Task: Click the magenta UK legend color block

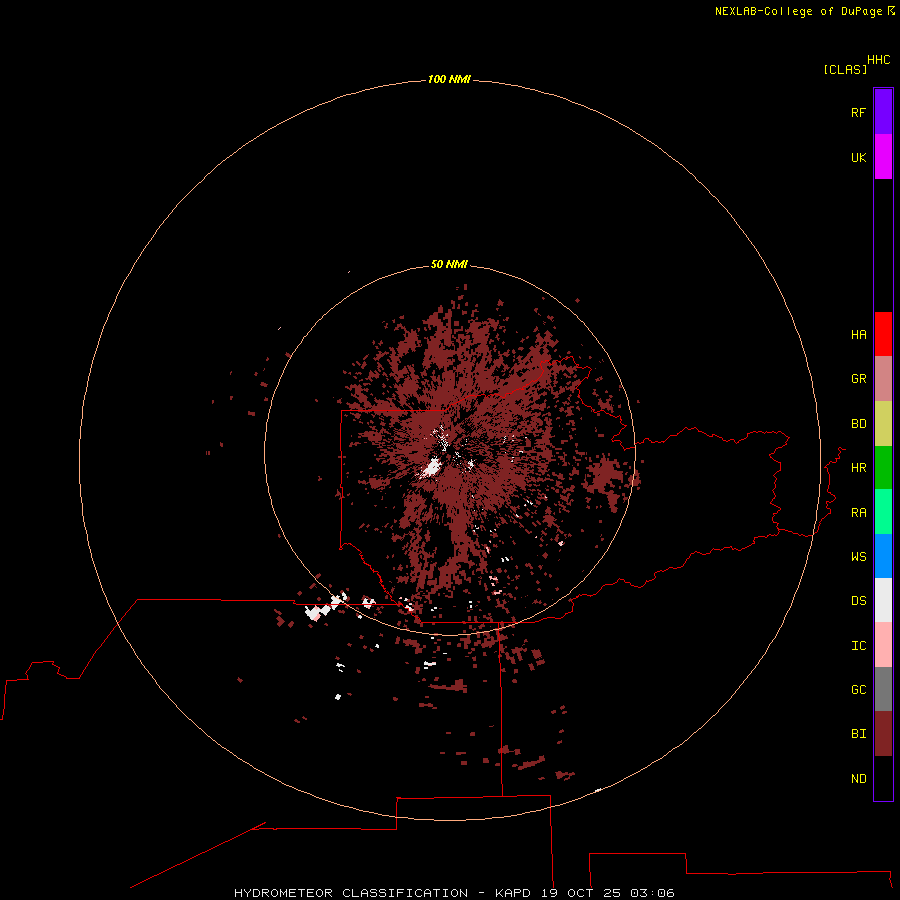Action: (x=883, y=157)
